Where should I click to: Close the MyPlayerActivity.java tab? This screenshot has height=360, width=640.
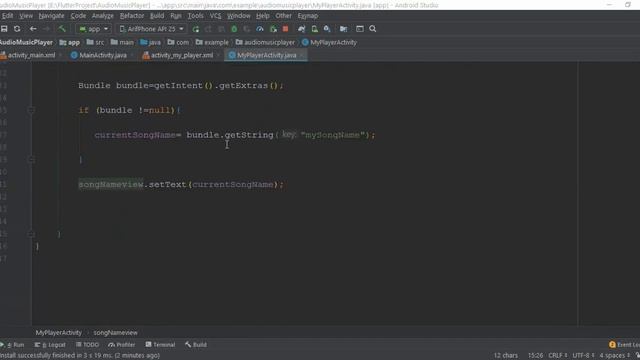302,55
